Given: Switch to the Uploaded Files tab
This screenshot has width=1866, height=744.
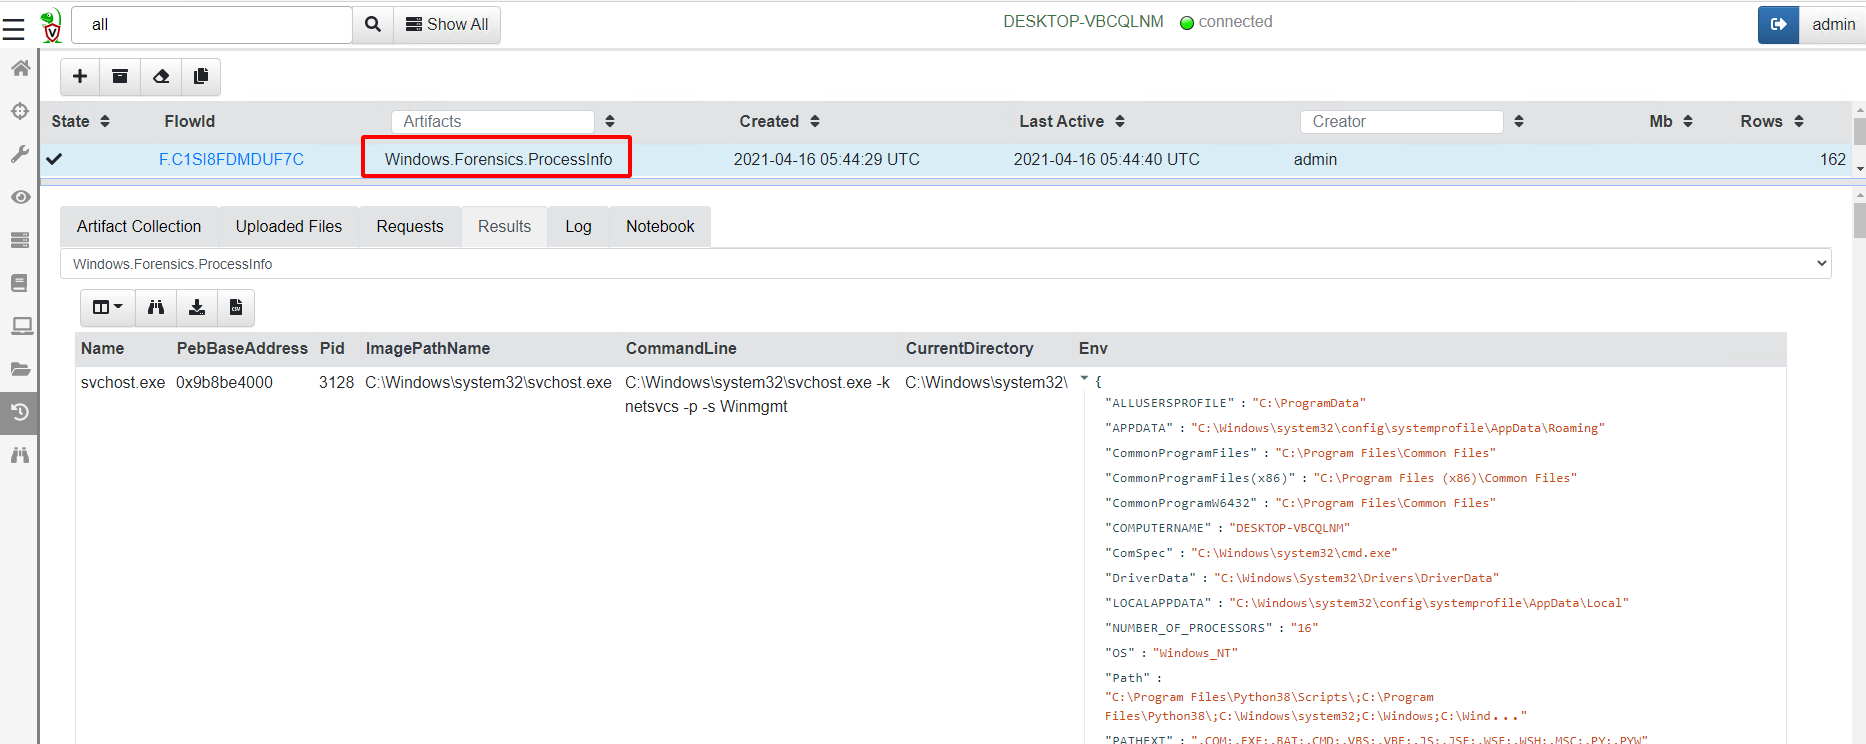Looking at the screenshot, I should click(289, 227).
